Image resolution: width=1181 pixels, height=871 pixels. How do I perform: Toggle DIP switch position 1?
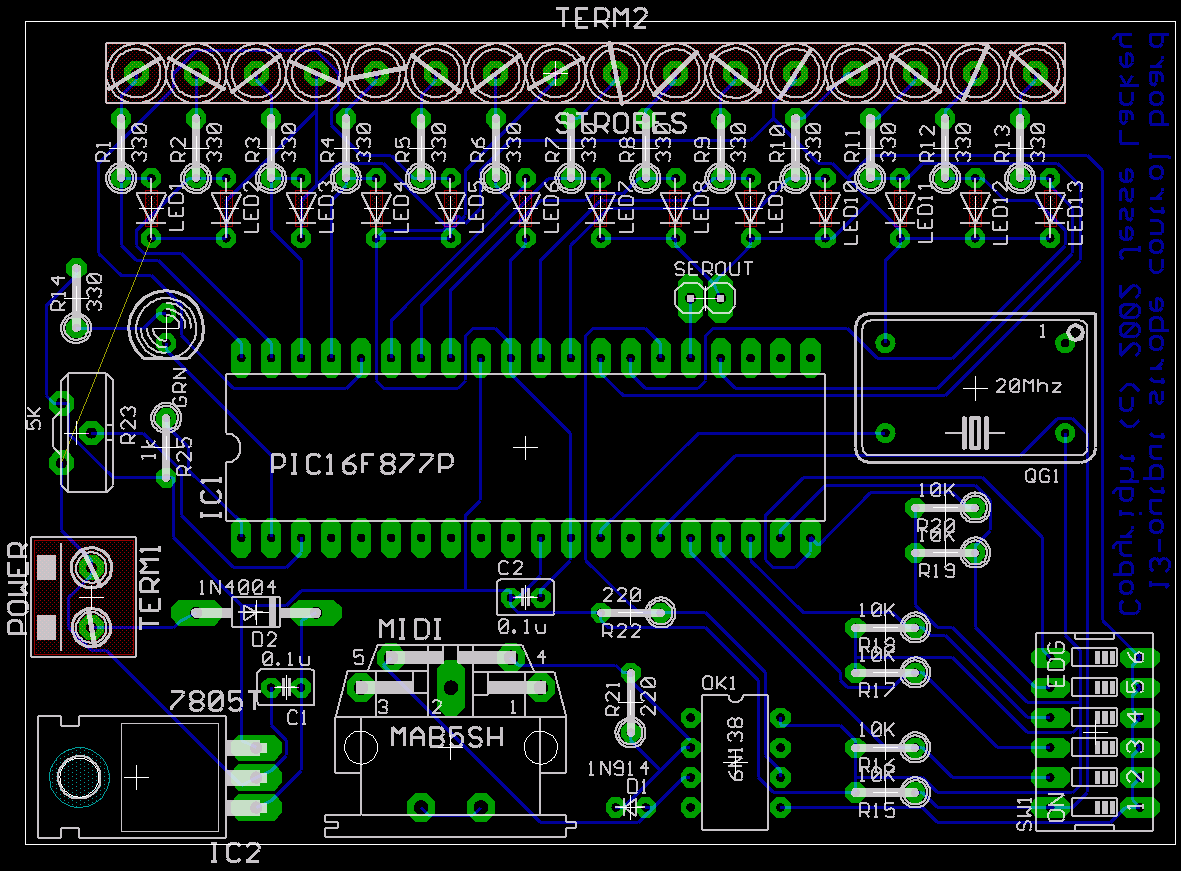(1095, 807)
